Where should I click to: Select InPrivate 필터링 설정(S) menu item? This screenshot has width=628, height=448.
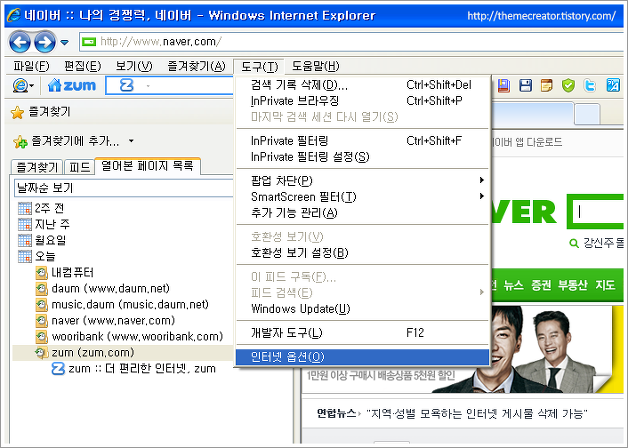coord(362,157)
